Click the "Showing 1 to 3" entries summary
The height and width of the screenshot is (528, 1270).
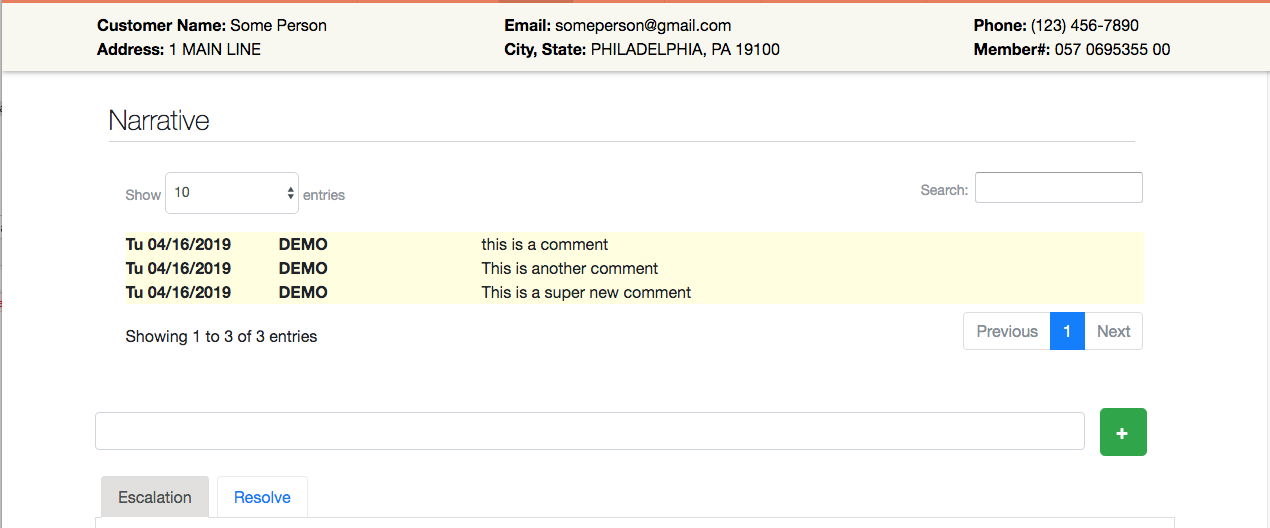pos(221,337)
